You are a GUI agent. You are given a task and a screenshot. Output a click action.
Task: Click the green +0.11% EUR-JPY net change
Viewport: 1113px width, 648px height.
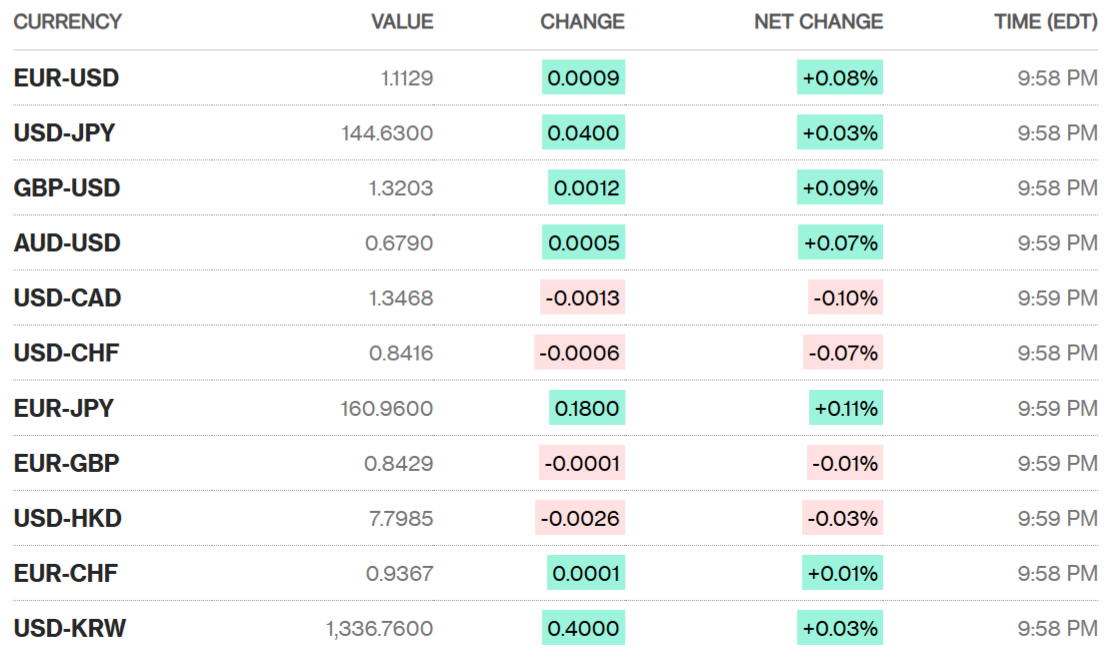[846, 408]
